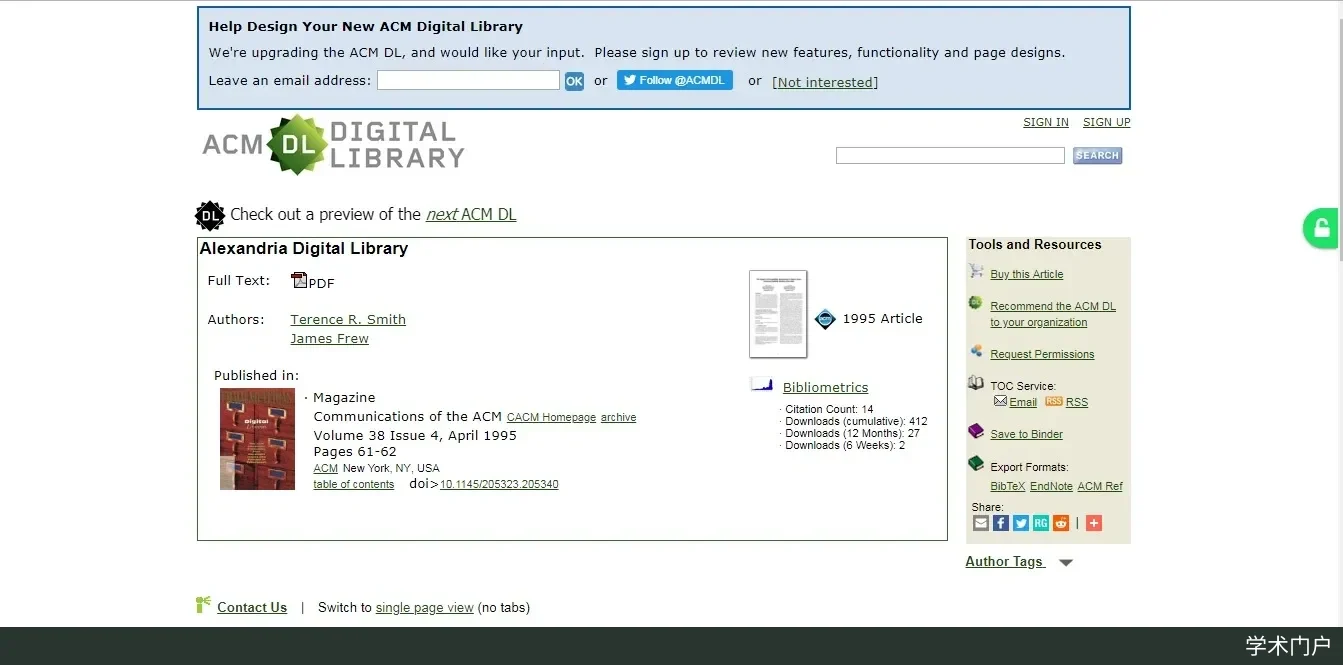
Task: Open the next ACM DL preview link
Action: 471,214
